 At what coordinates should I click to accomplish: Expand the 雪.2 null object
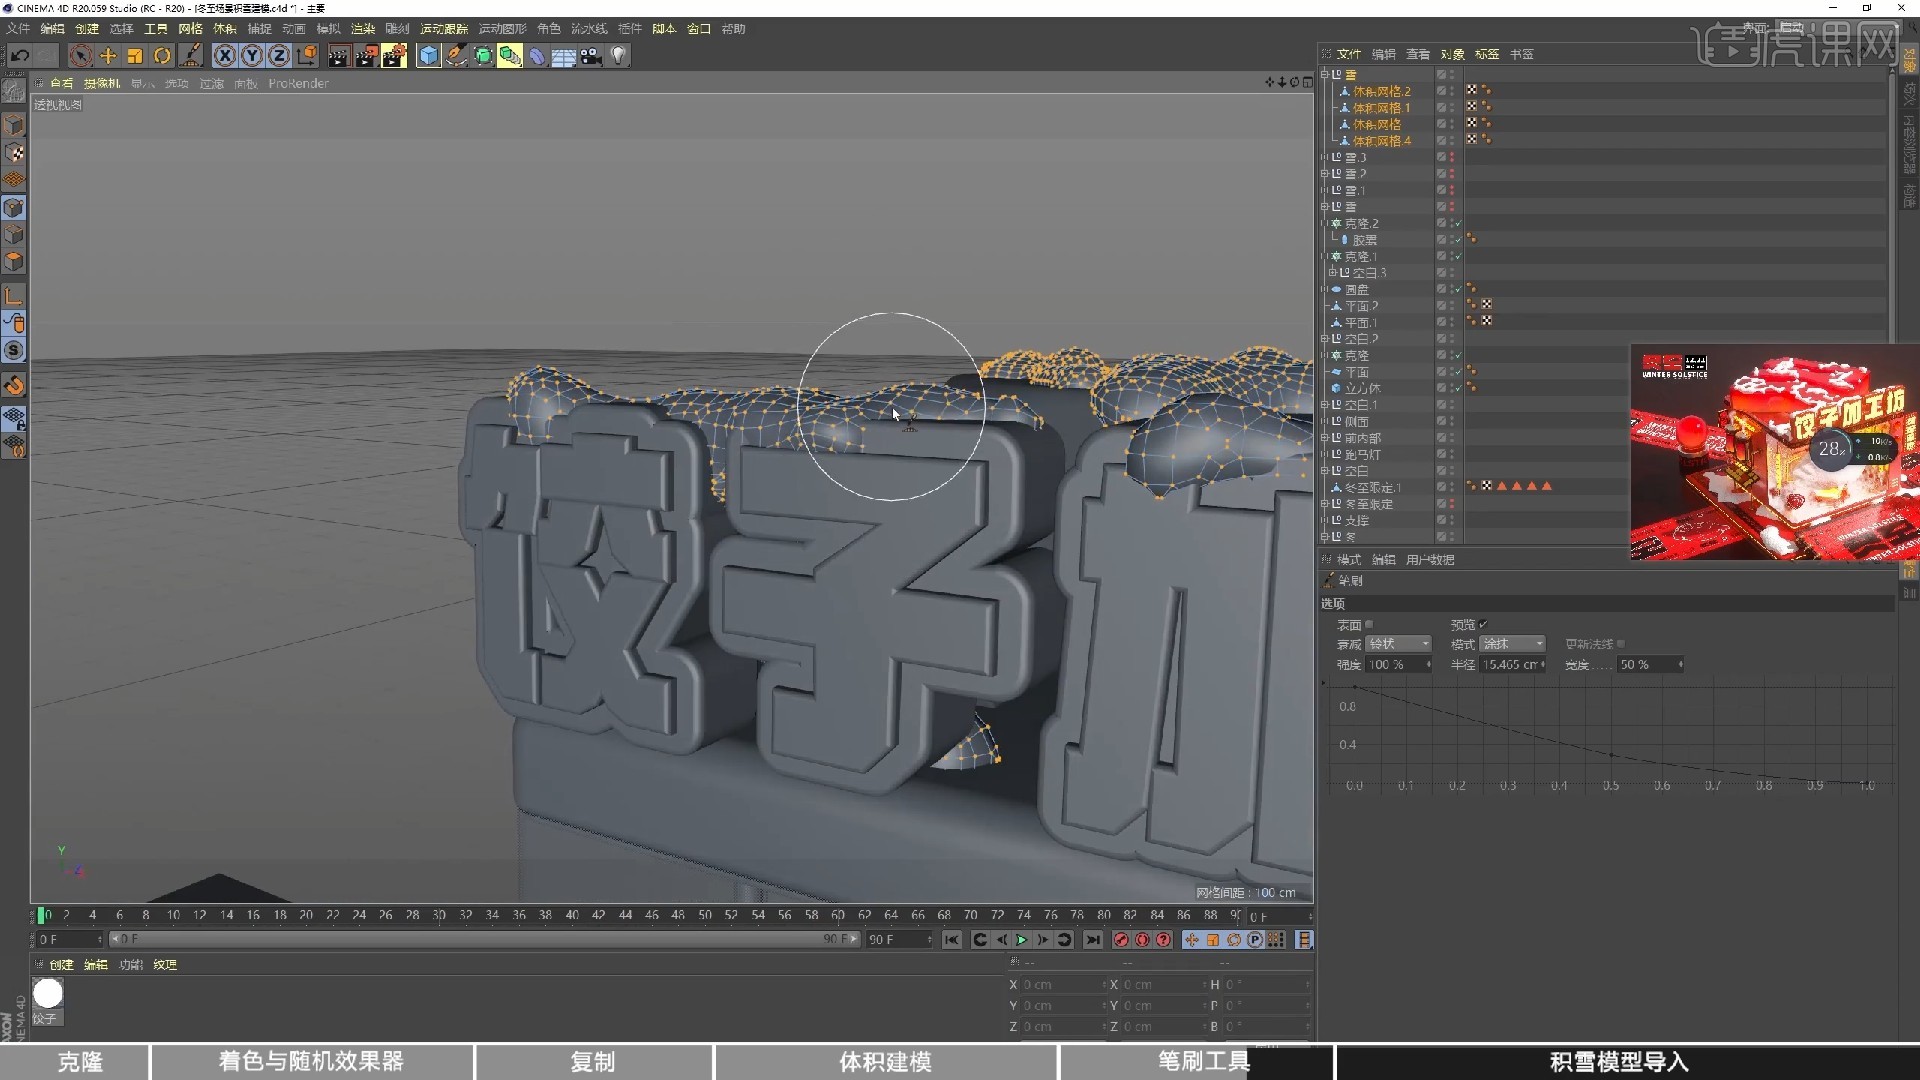tap(1325, 174)
